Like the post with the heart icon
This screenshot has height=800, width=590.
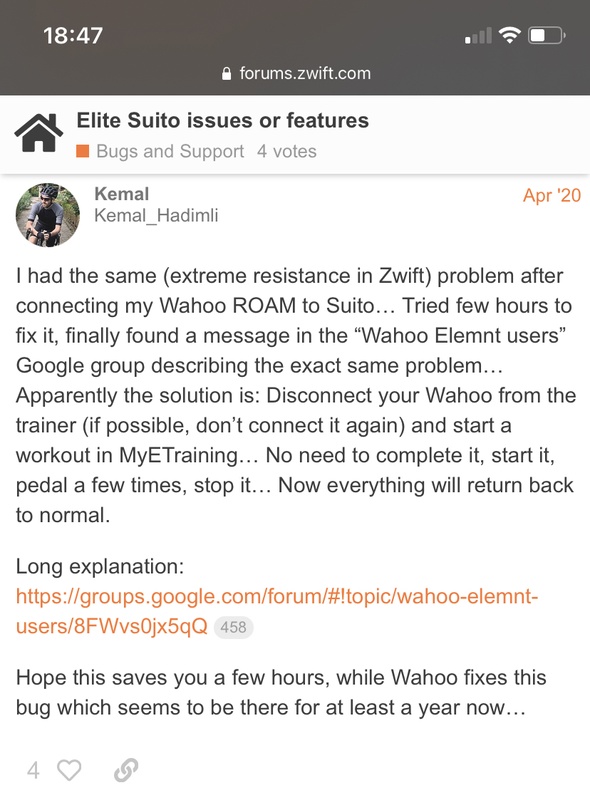[69, 770]
